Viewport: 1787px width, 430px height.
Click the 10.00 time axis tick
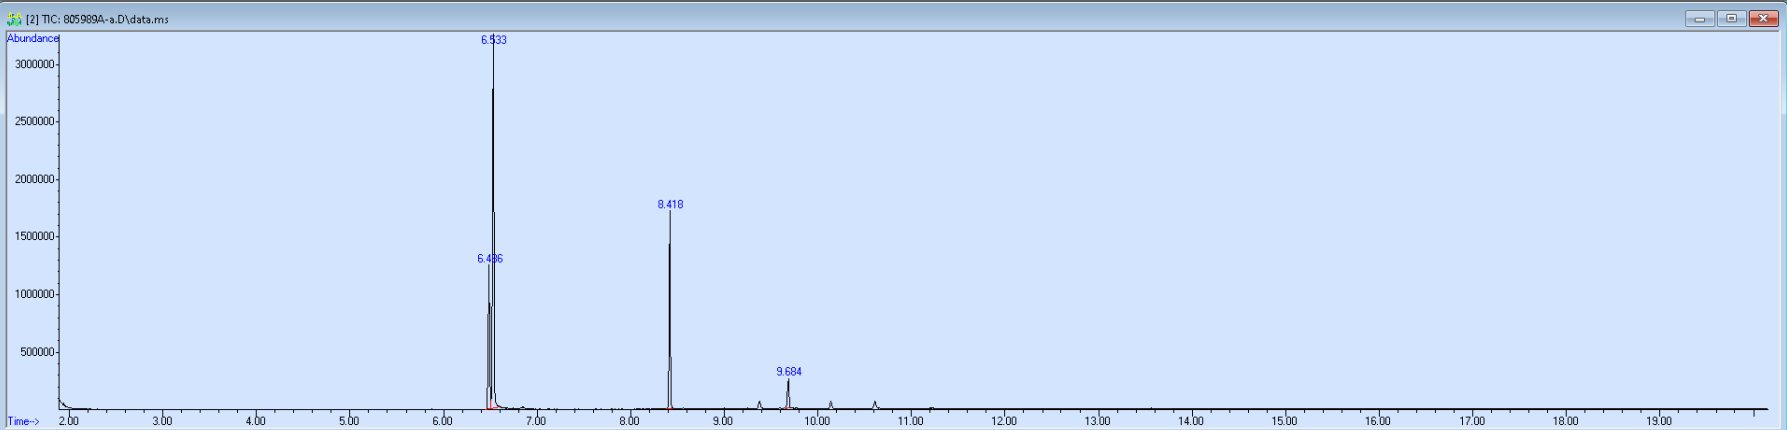tap(817, 421)
